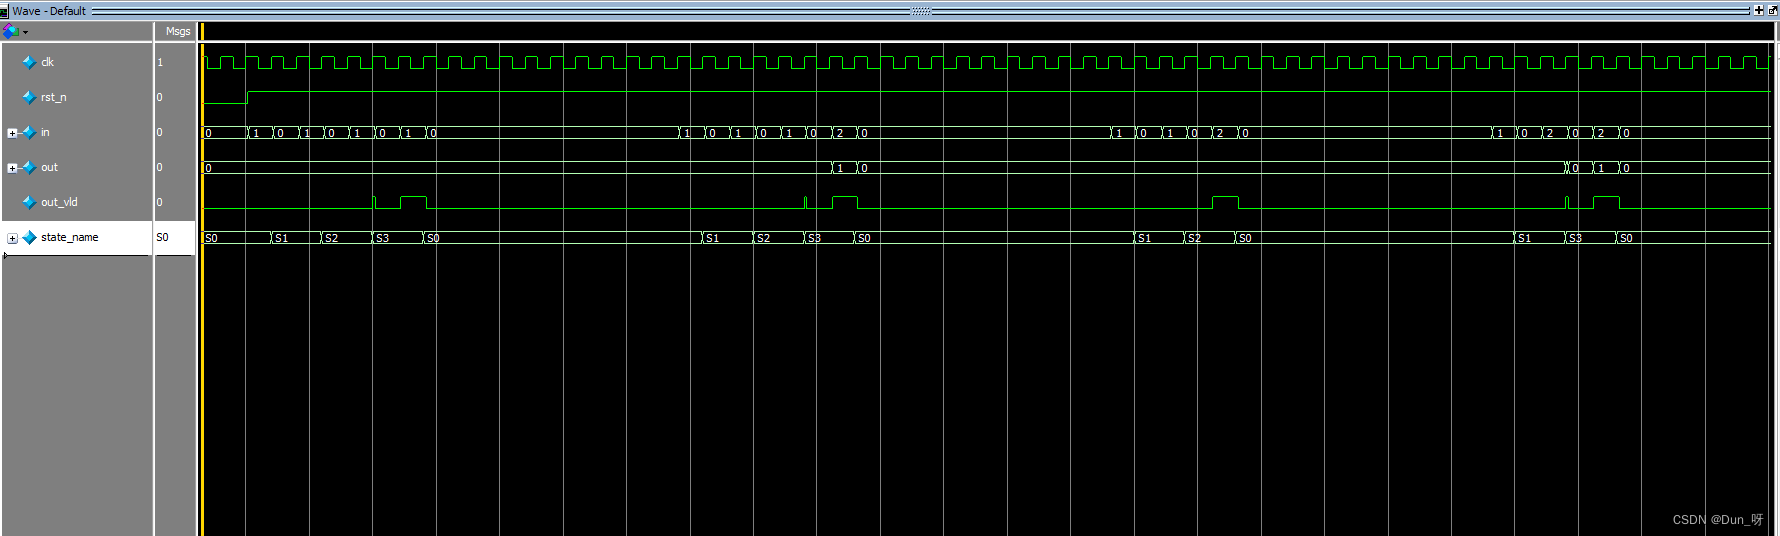
Task: Click the last S0 state segment in waveform
Action: click(x=1693, y=238)
